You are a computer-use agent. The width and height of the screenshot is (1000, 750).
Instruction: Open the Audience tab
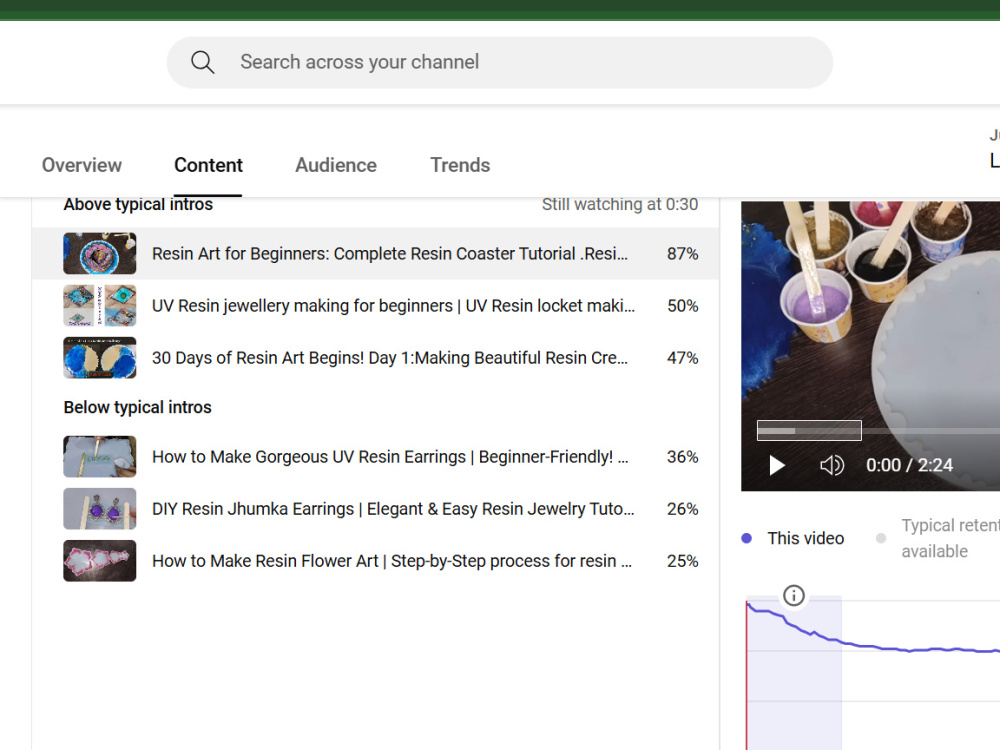pos(336,165)
